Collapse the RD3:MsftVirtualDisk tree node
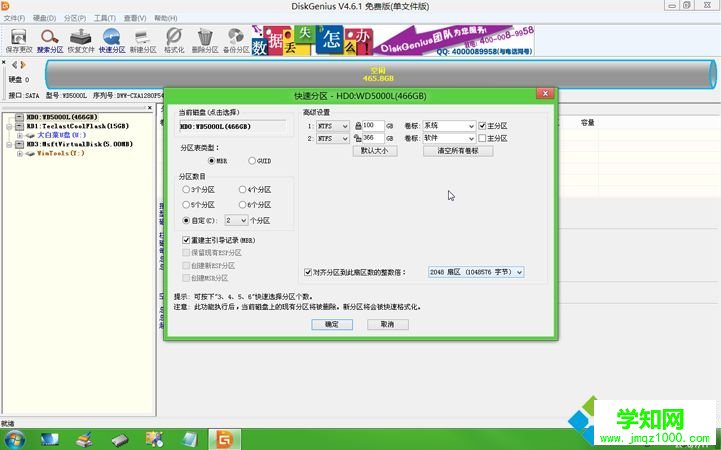Screen dimensions: 721x450 click(x=9, y=144)
